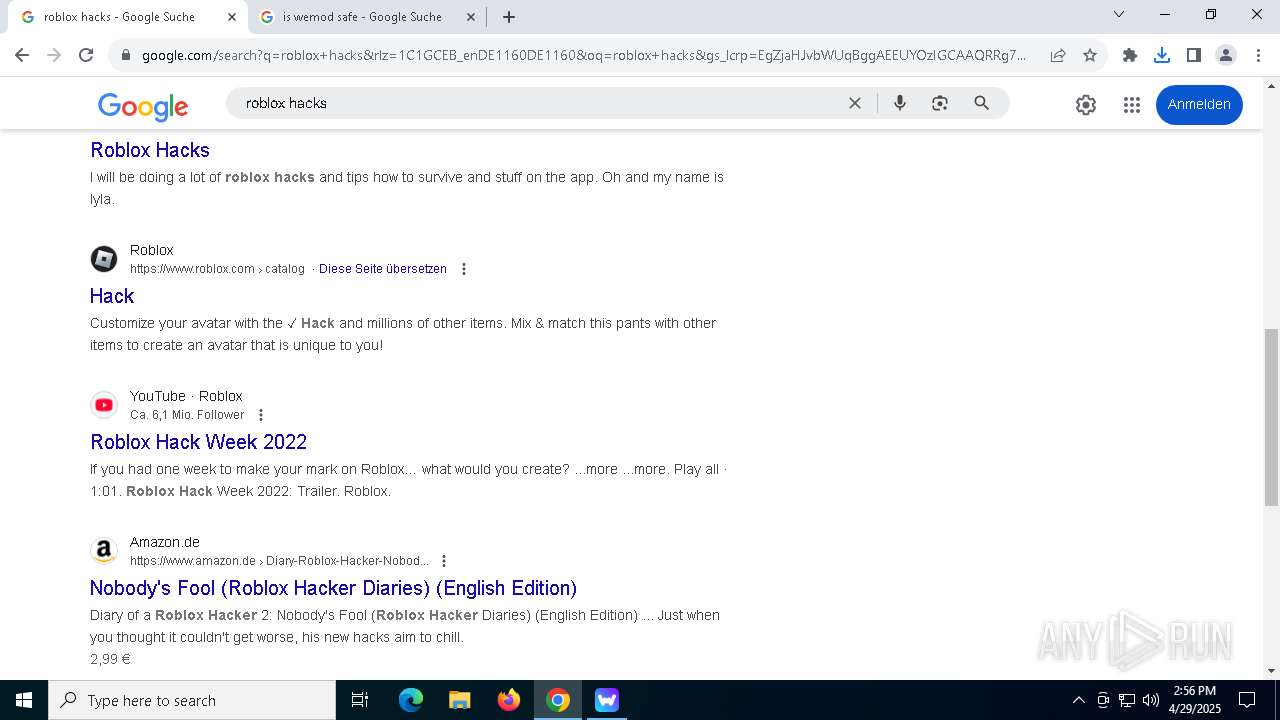Open Google quick settings gear

1086,104
